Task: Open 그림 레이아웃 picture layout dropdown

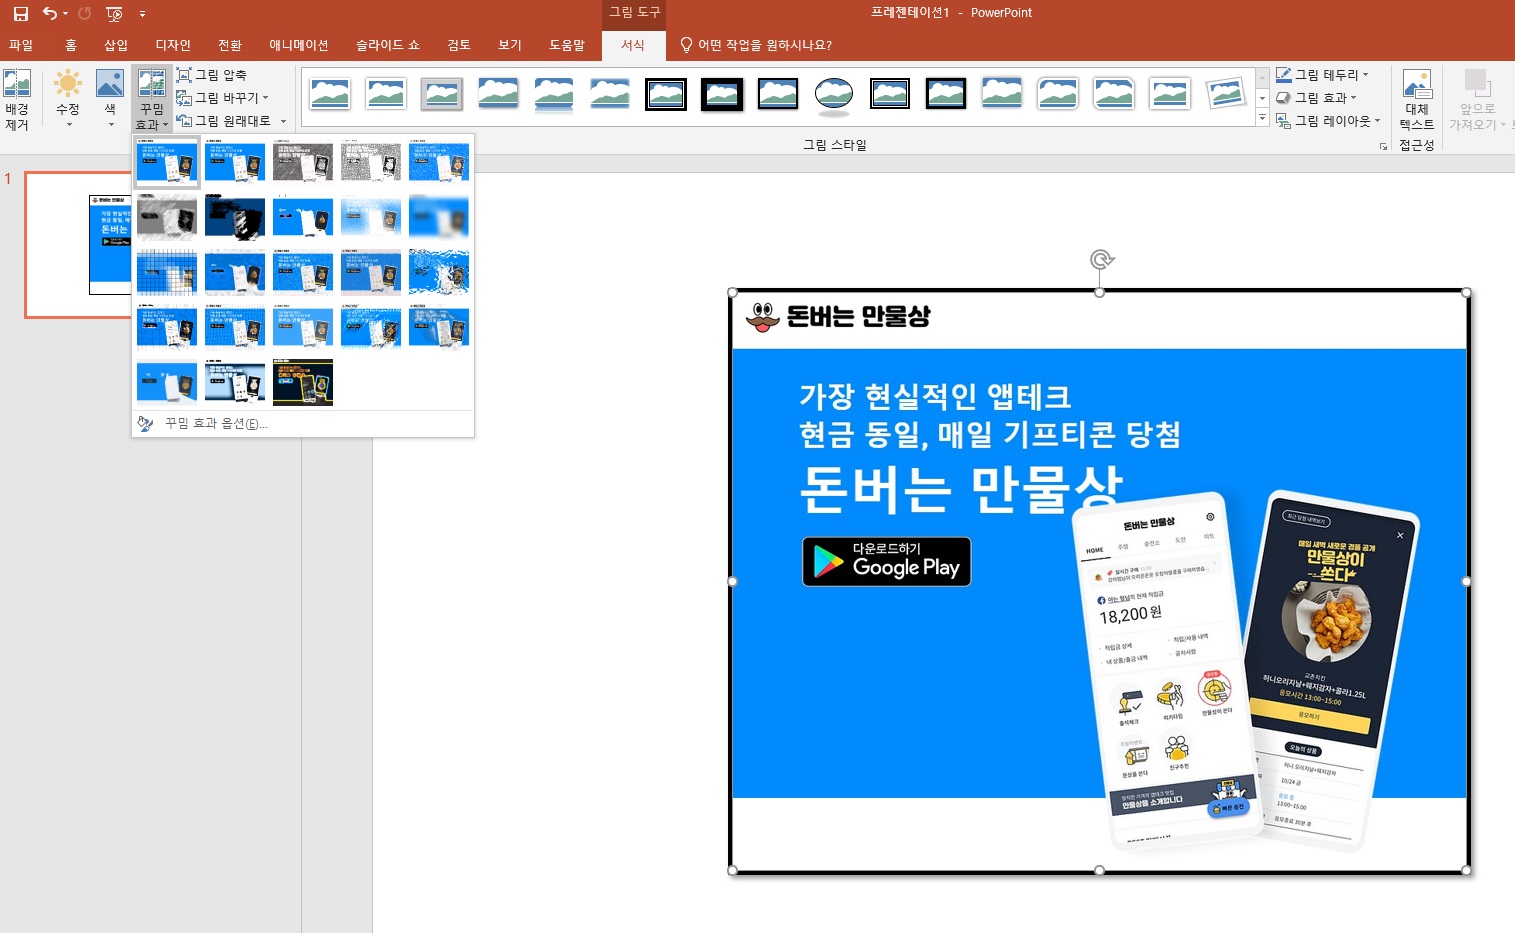Action: tap(1329, 121)
